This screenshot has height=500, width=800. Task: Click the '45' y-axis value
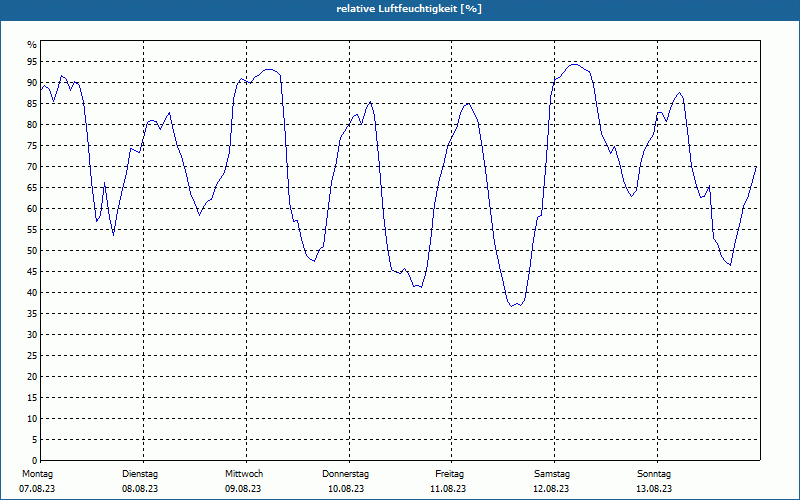[x=32, y=271]
